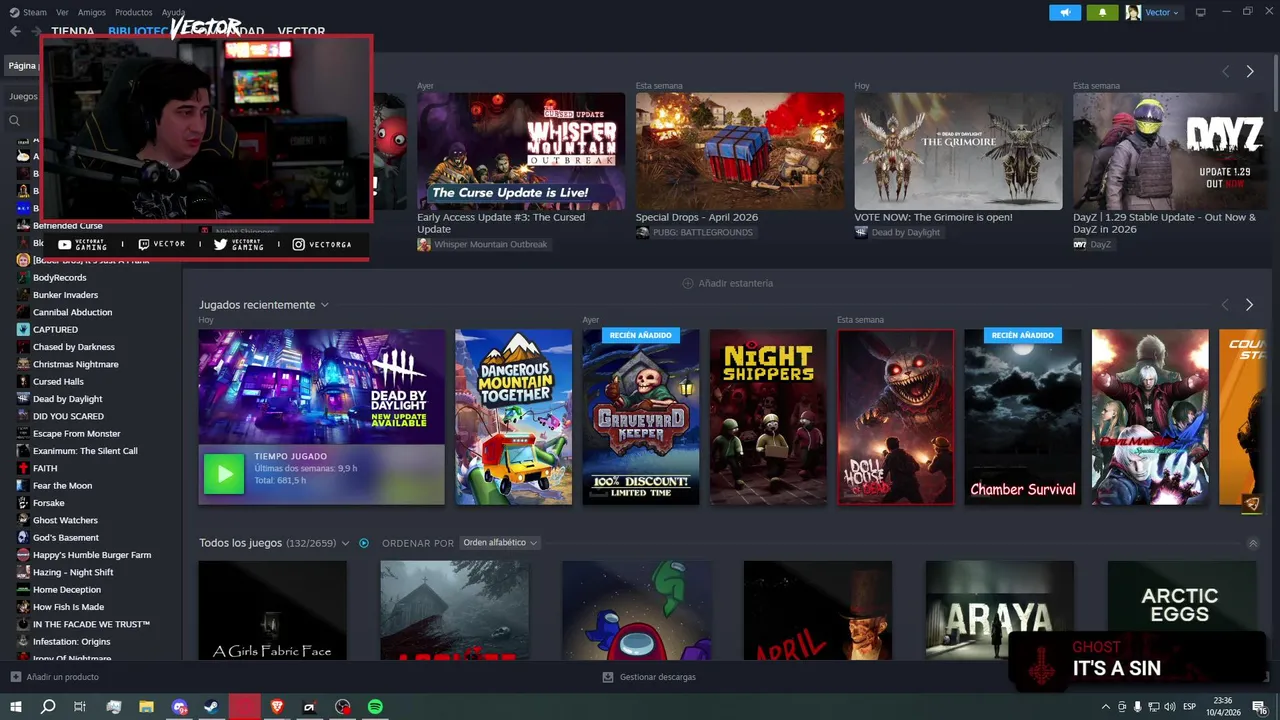Screen dimensions: 1280x720
Task: Show next news items with right arrow
Action: 1249,71
